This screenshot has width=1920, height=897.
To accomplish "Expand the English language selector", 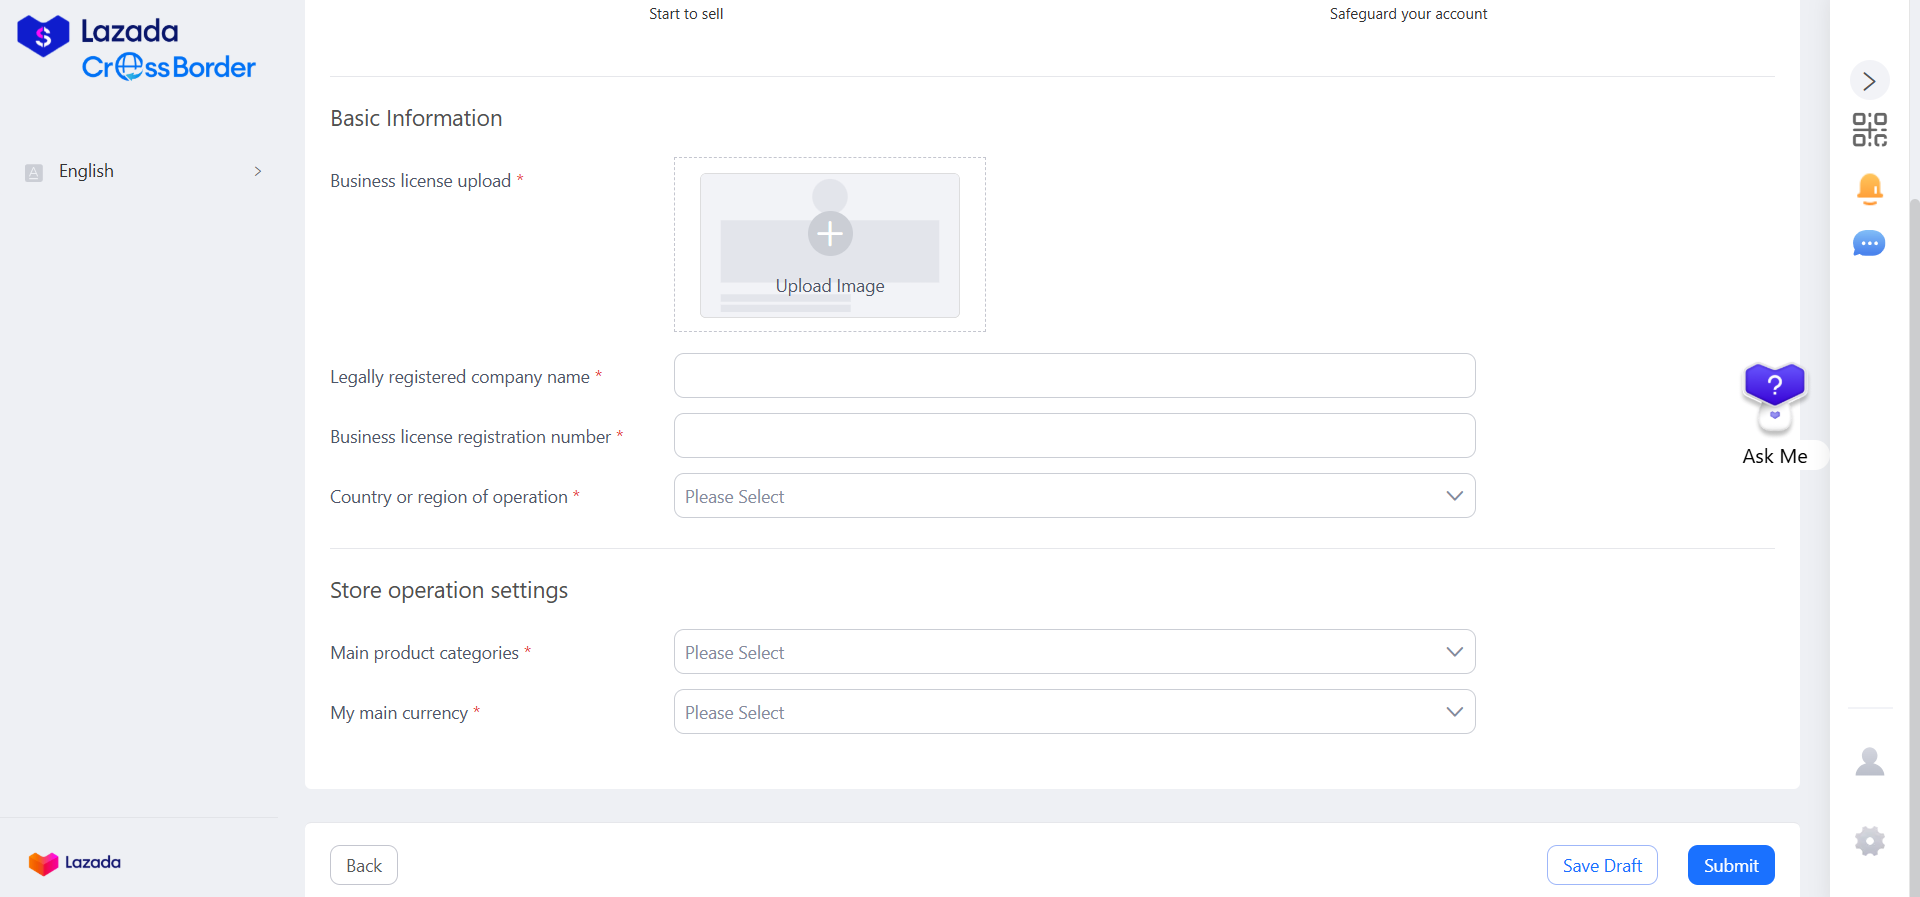I will [145, 171].
